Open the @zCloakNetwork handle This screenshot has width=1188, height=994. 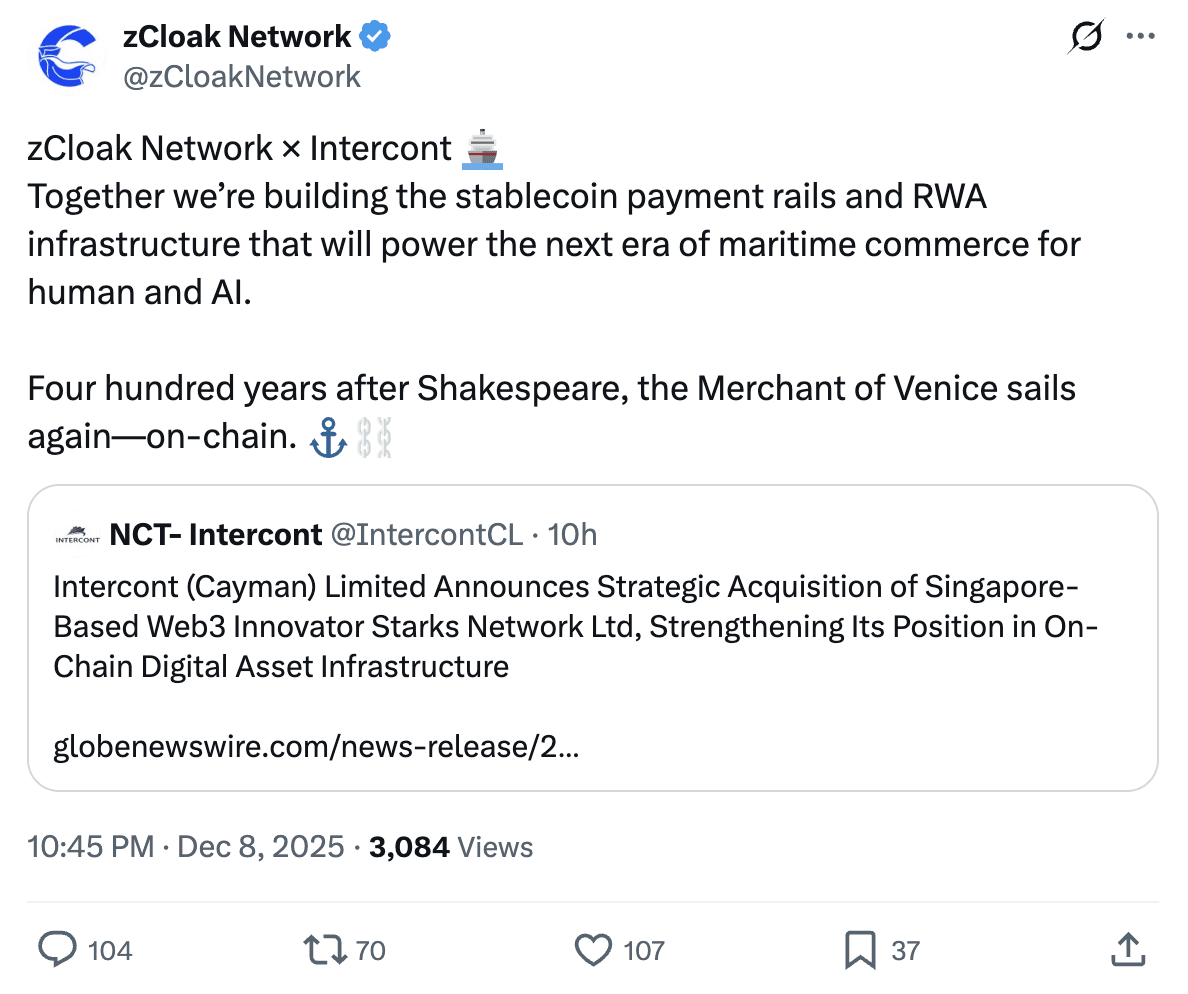tap(244, 76)
